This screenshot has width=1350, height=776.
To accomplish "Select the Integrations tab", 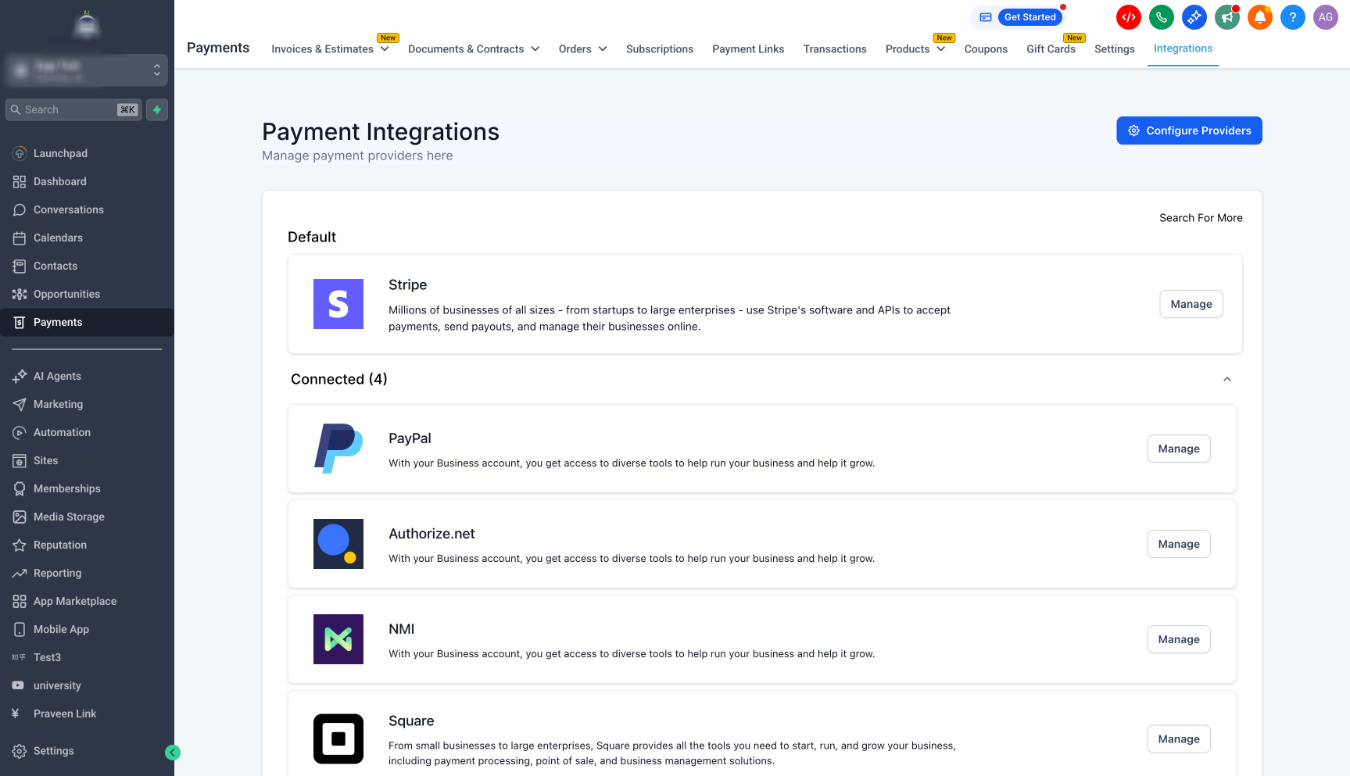I will (x=1183, y=48).
